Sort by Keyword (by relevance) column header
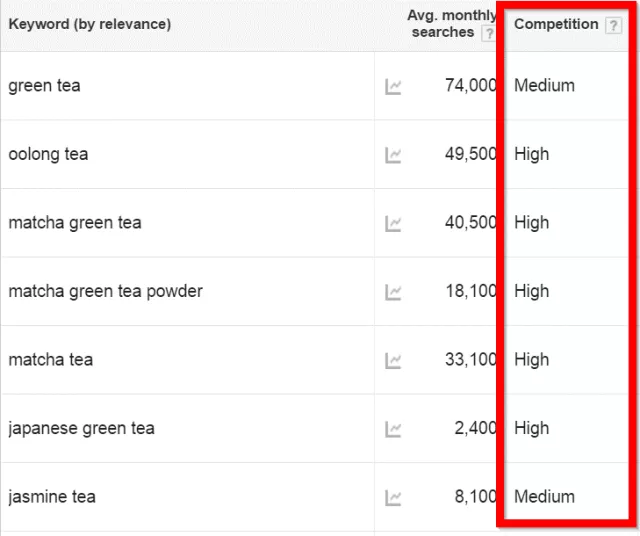Image resolution: width=640 pixels, height=536 pixels. [90, 25]
